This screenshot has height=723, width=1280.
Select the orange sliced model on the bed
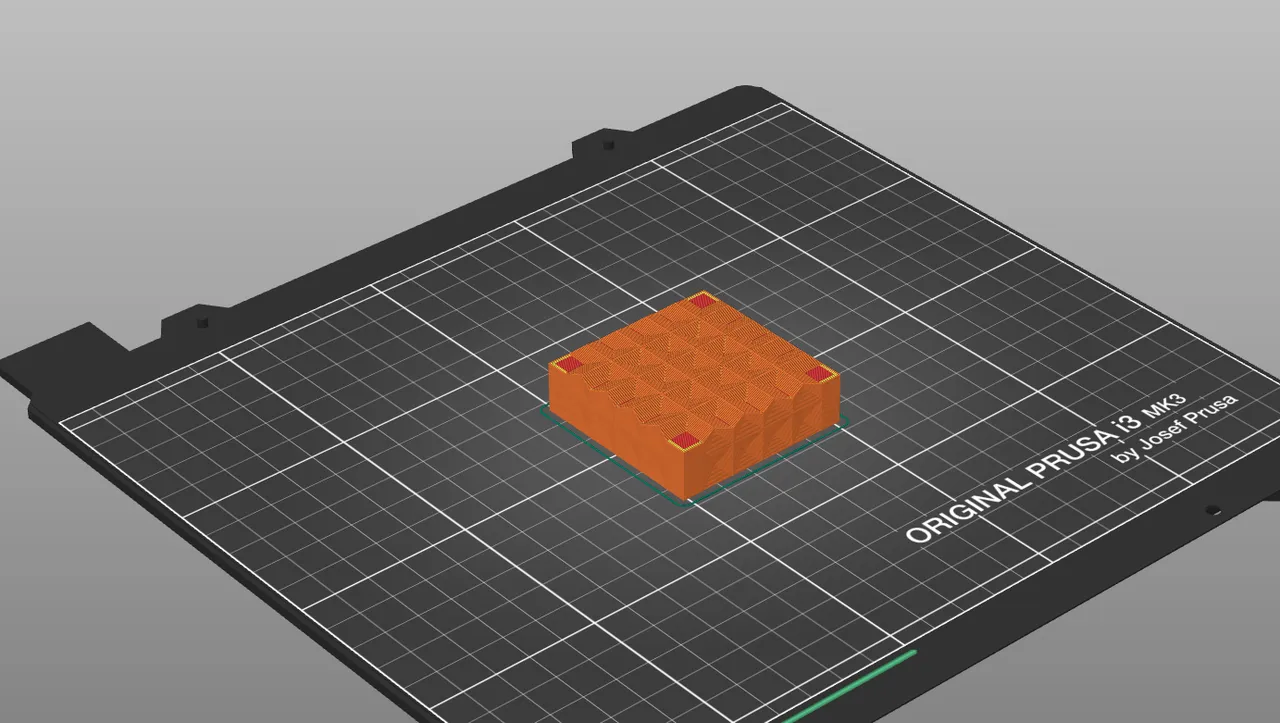coord(693,395)
